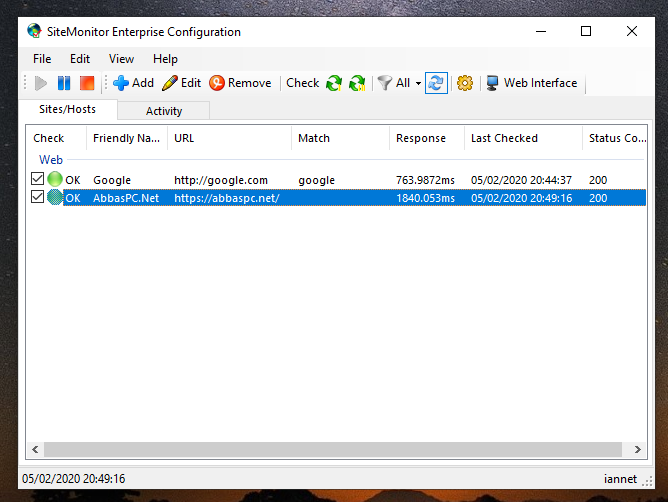This screenshot has width=668, height=502.
Task: Click the second green check-all arrows icon
Action: (357, 83)
